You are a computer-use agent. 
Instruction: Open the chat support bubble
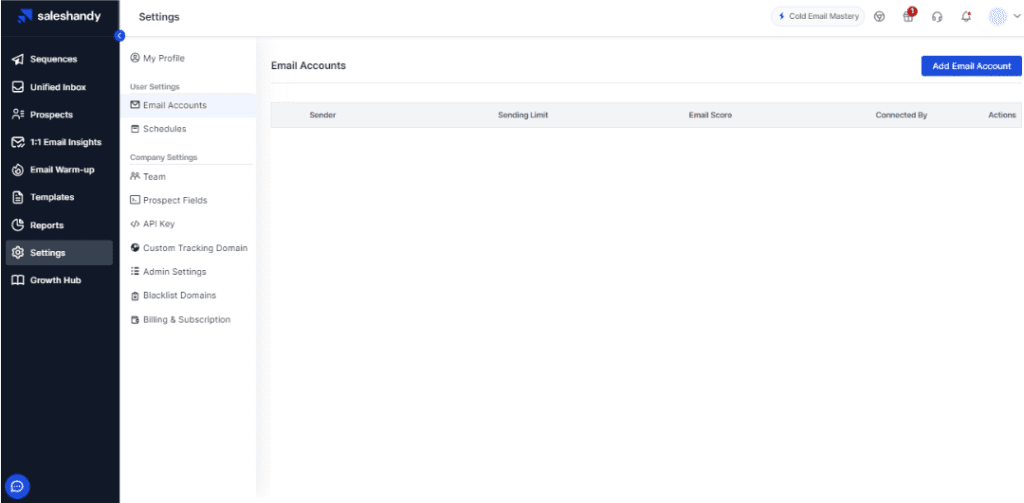(x=18, y=487)
